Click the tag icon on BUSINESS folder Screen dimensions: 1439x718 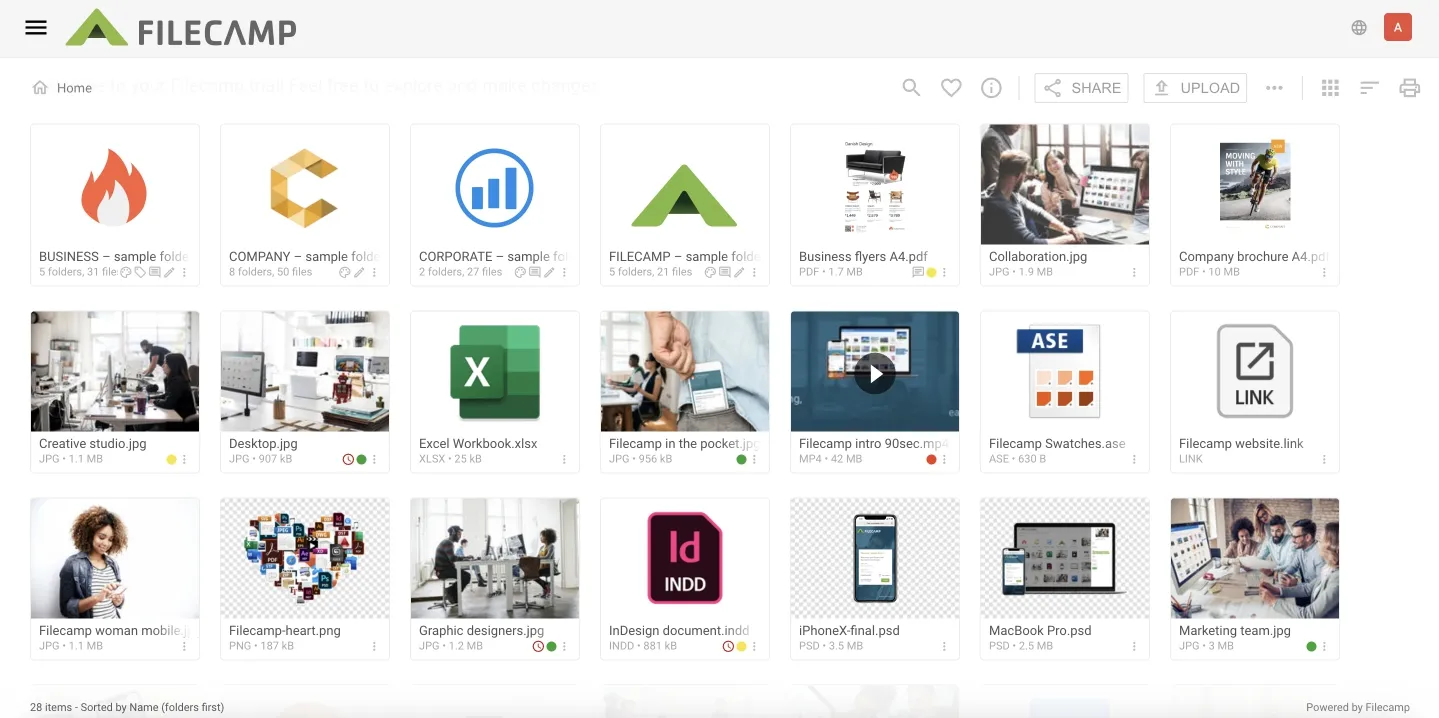[140, 272]
